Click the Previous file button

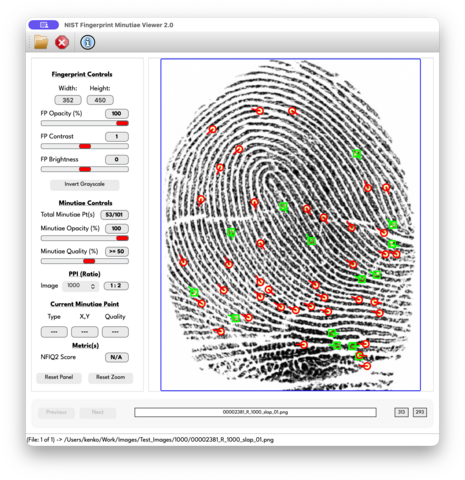pyautogui.click(x=56, y=412)
